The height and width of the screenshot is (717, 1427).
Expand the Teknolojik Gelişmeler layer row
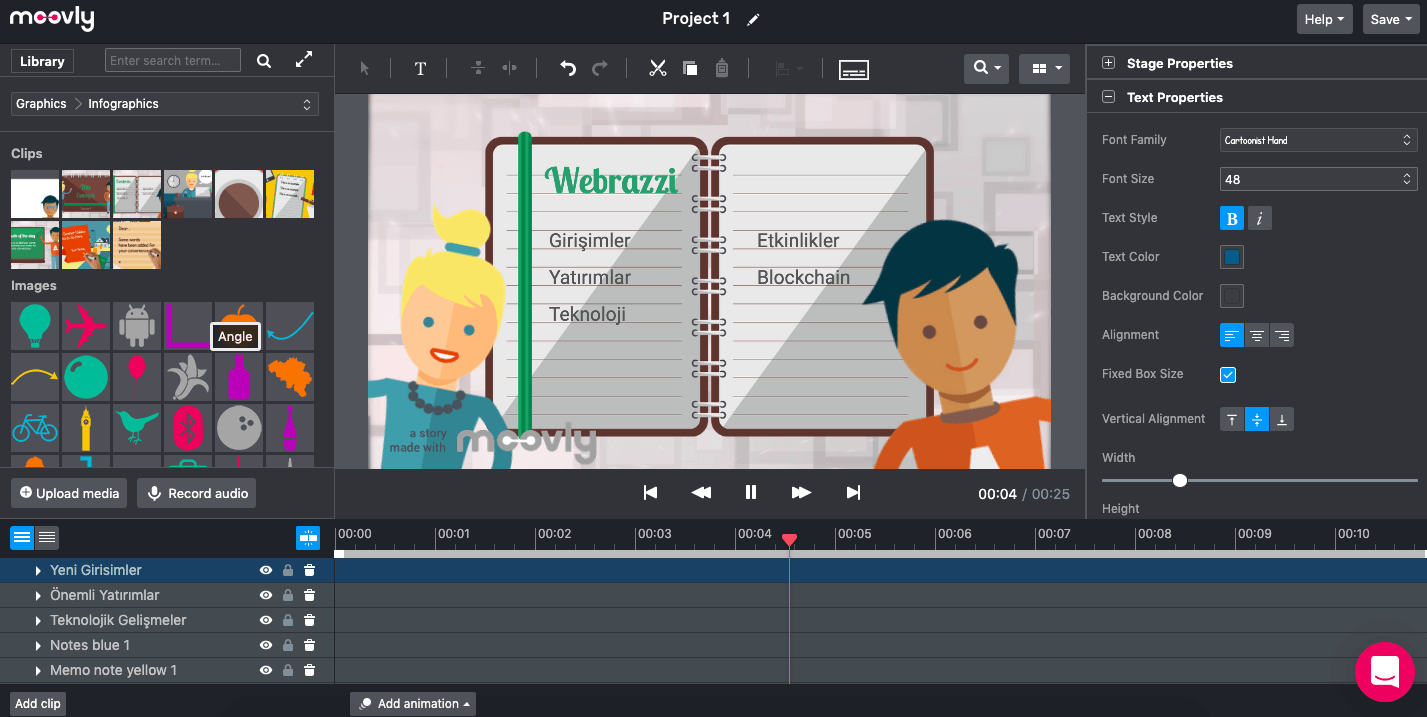(x=38, y=620)
